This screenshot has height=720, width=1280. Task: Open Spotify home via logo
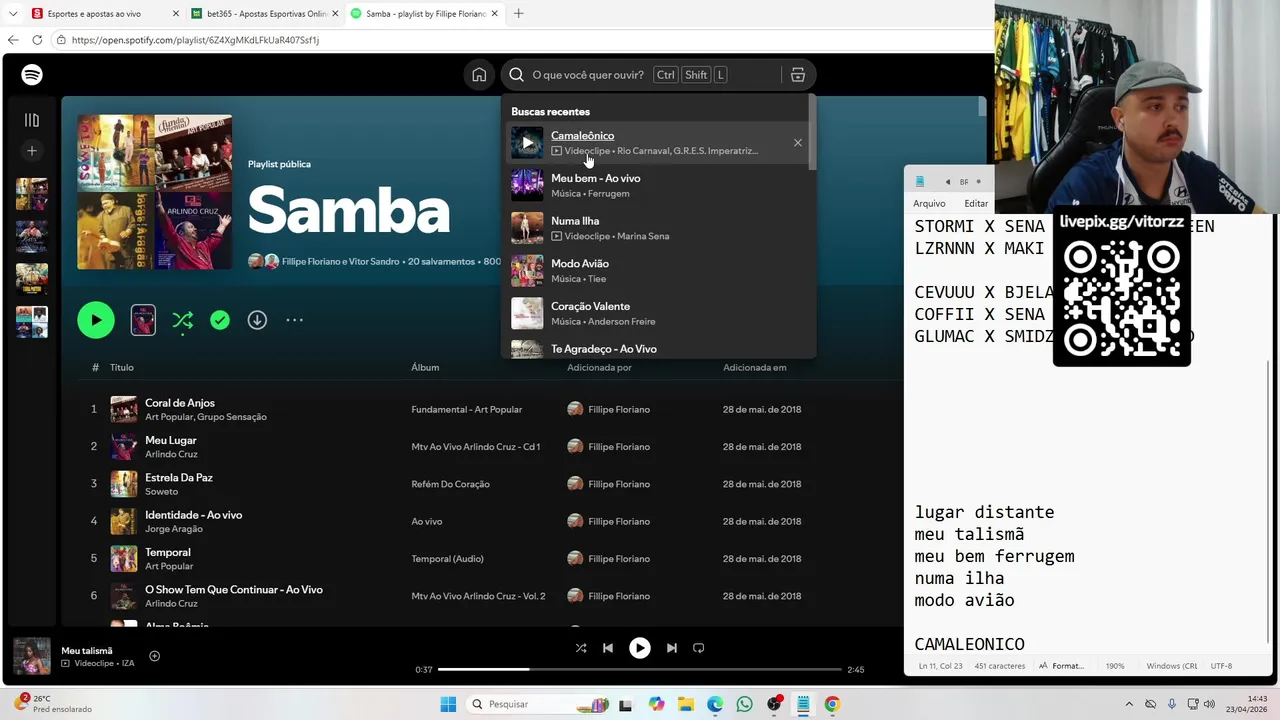point(32,75)
